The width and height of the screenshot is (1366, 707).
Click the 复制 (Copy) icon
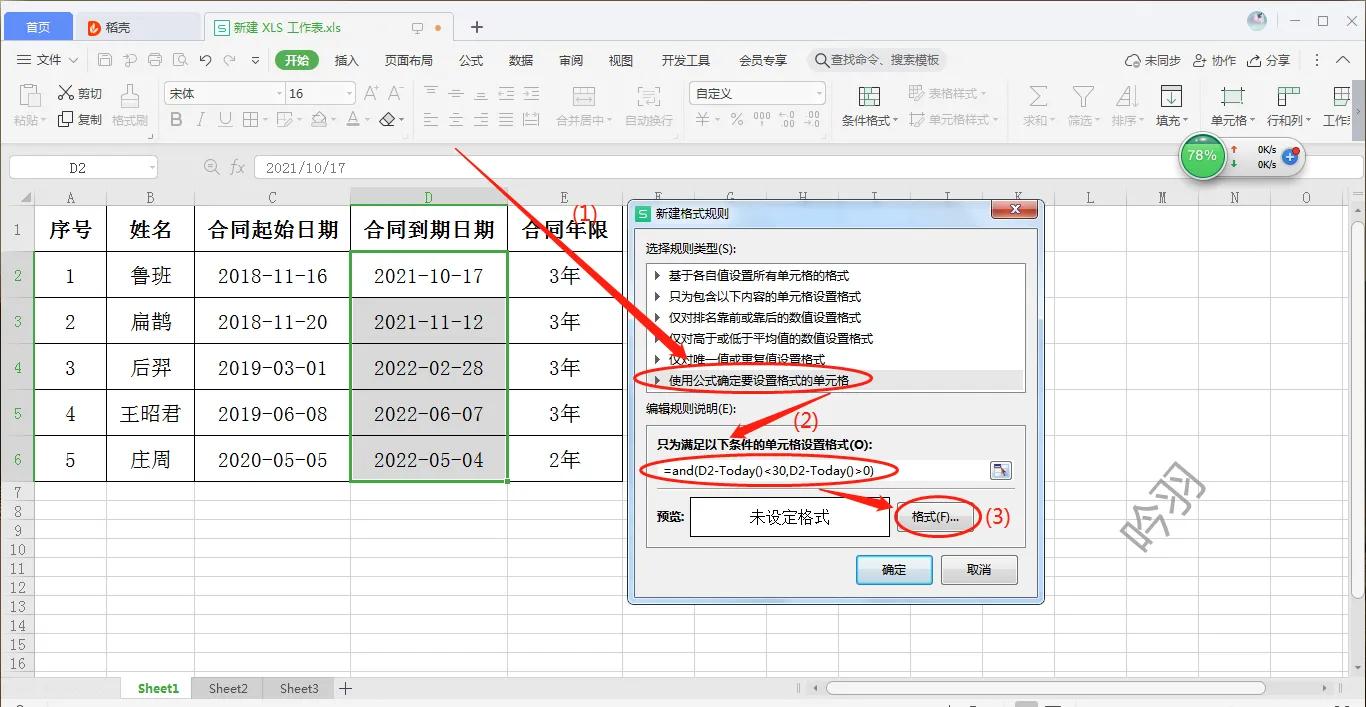tap(66, 119)
